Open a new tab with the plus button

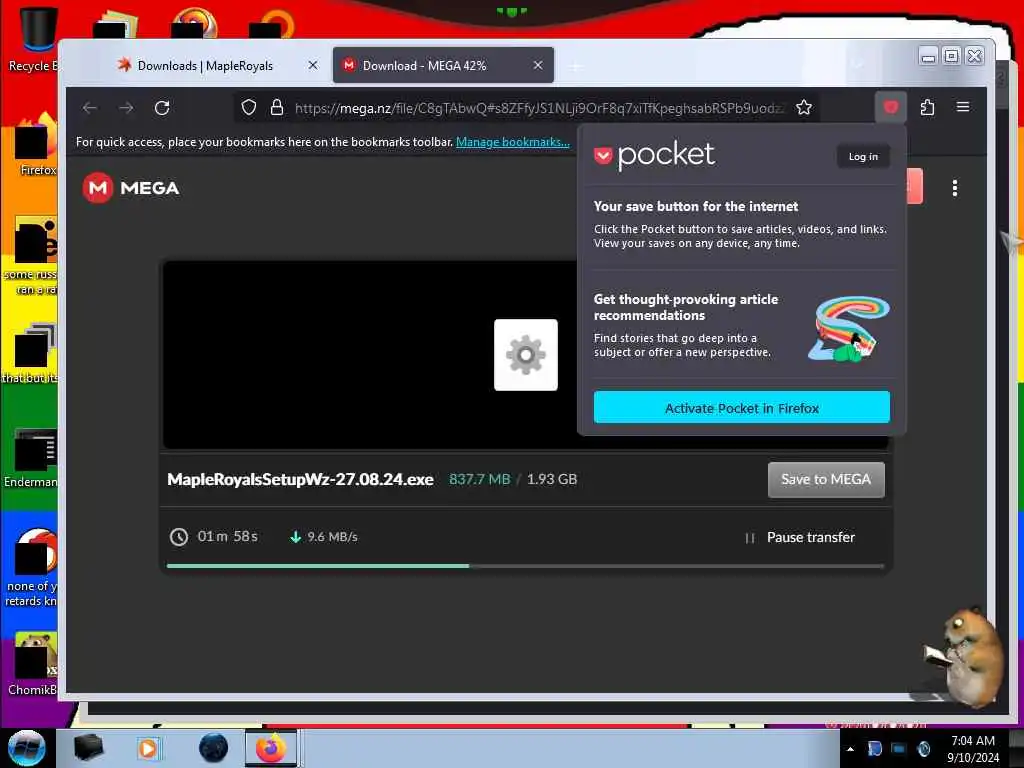click(x=575, y=66)
